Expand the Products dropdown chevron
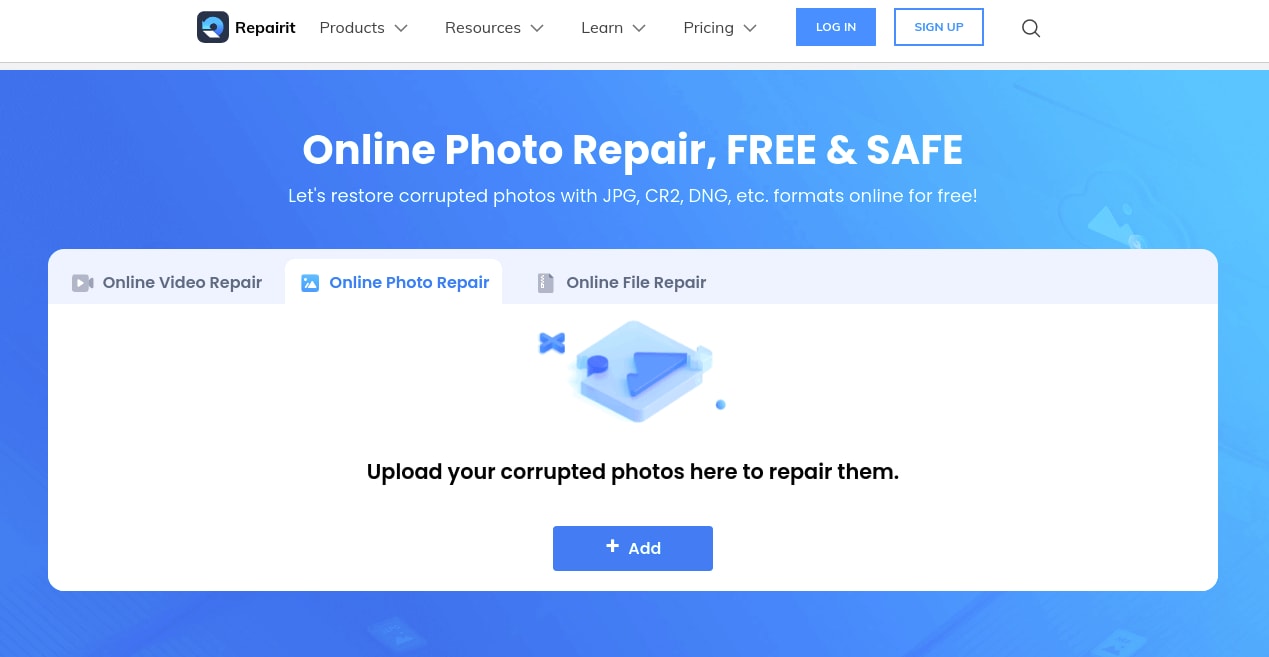The image size is (1269, 657). click(x=401, y=28)
